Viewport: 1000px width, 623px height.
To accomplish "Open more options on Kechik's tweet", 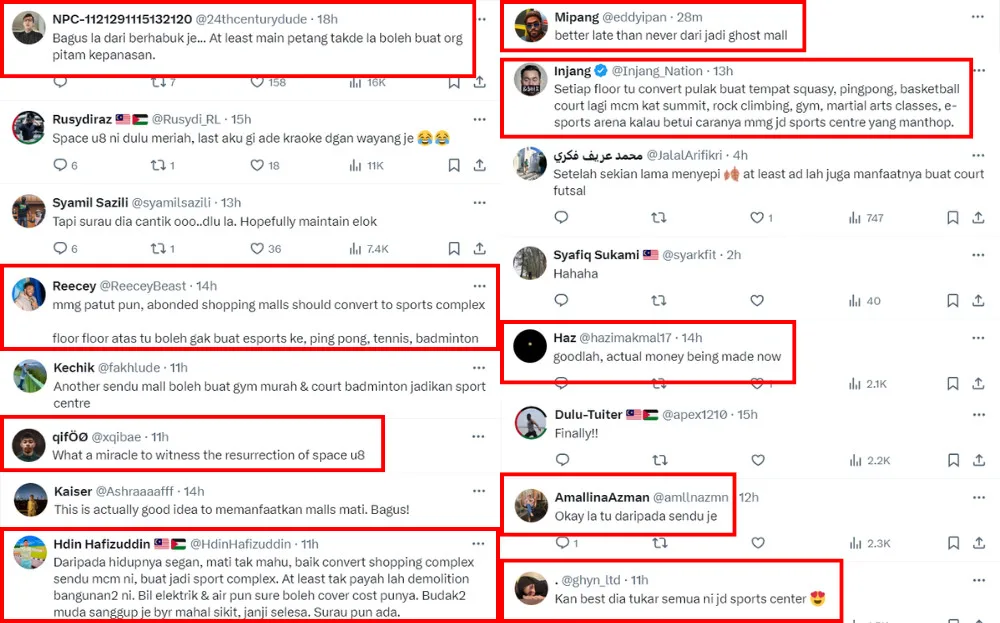I will 479,368.
